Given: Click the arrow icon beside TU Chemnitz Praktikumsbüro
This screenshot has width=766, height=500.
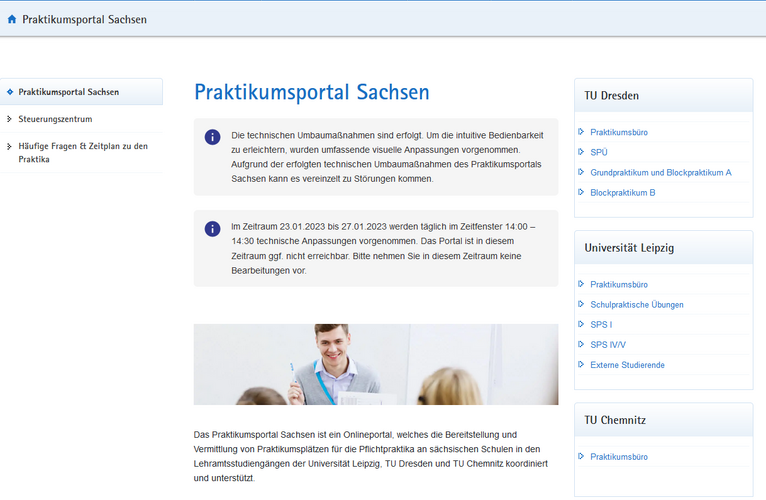Looking at the screenshot, I should pyautogui.click(x=581, y=456).
